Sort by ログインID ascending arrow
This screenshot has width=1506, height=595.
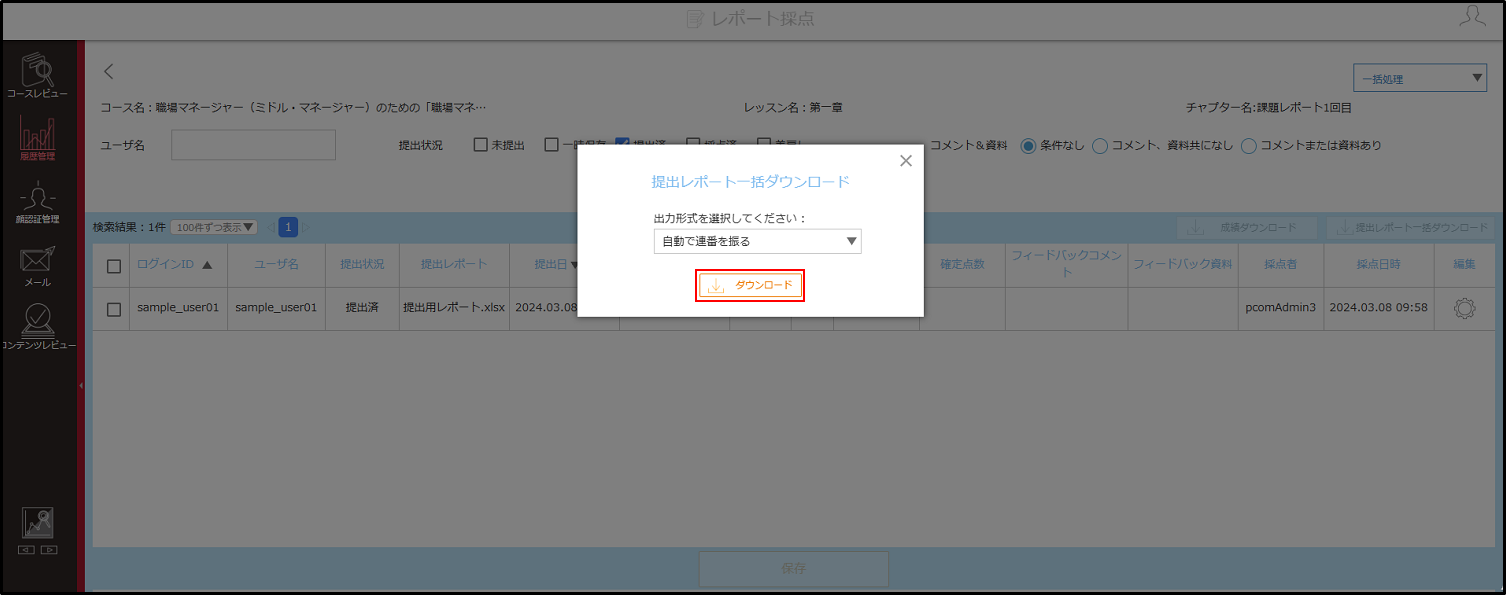[x=207, y=265]
